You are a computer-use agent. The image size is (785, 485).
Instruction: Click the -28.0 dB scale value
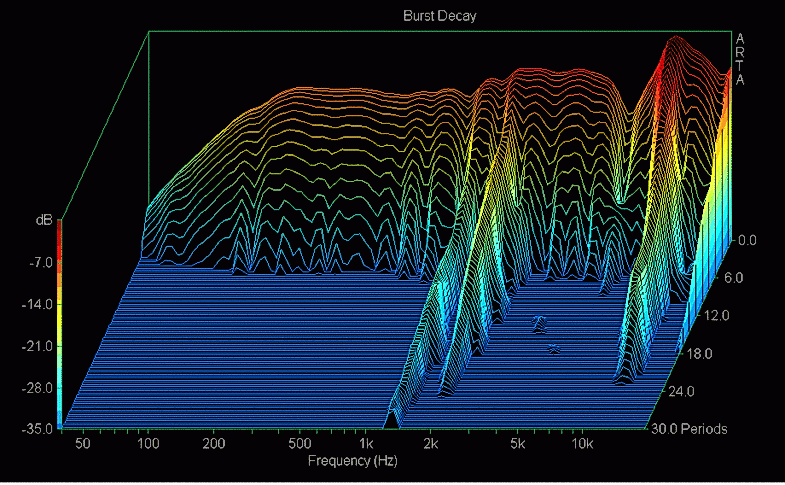[x=37, y=388]
